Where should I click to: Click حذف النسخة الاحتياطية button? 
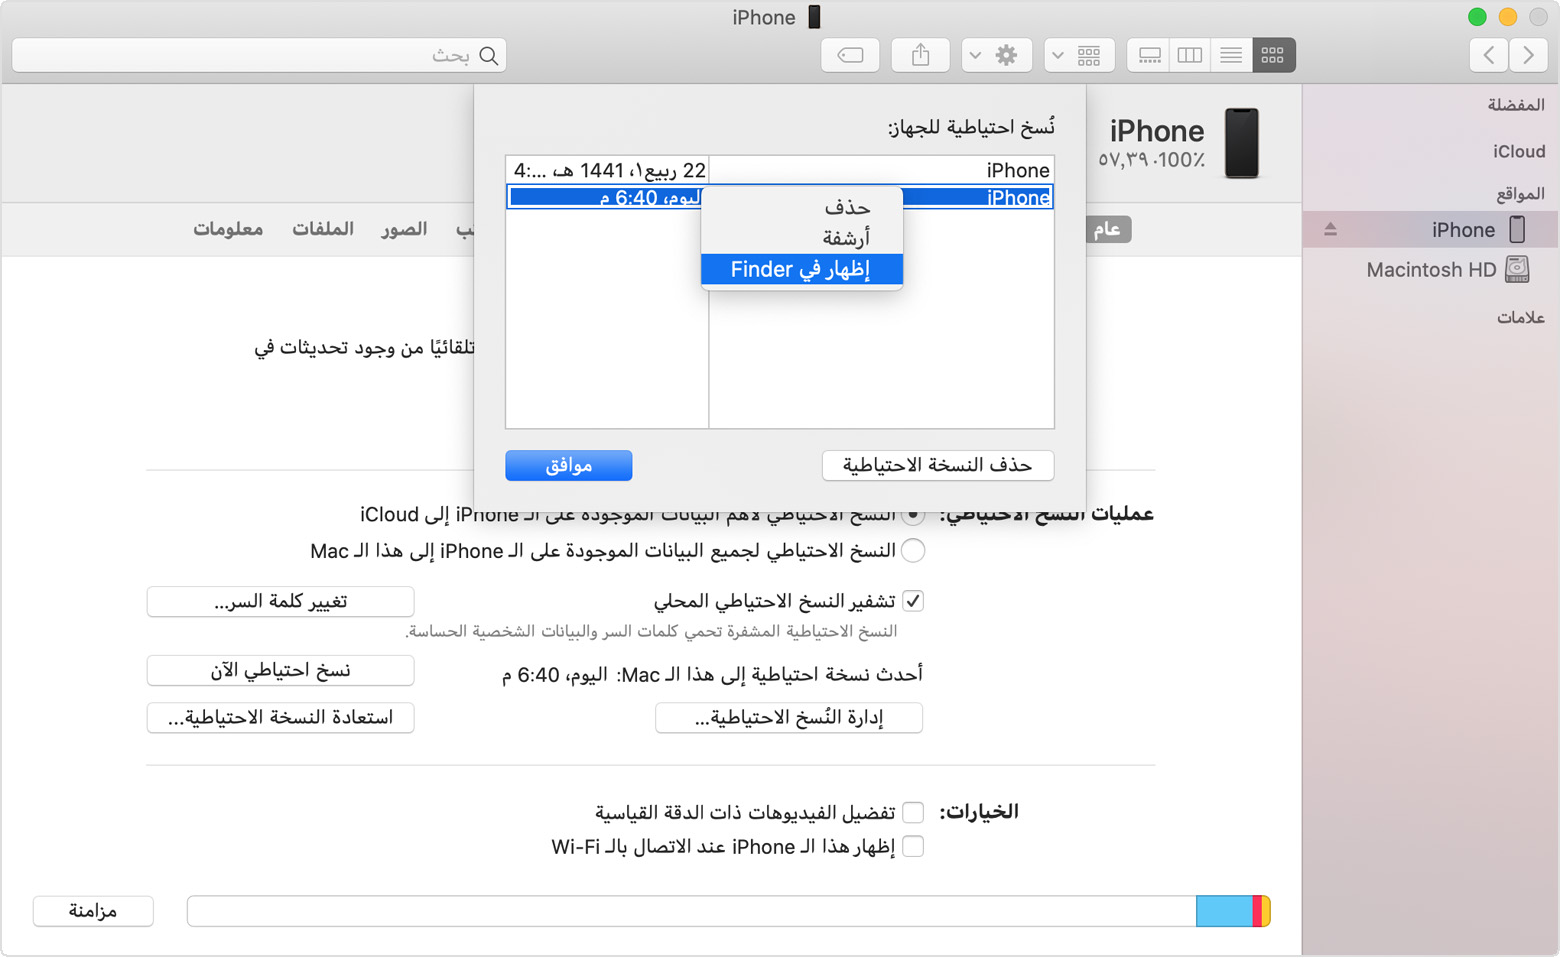click(938, 465)
